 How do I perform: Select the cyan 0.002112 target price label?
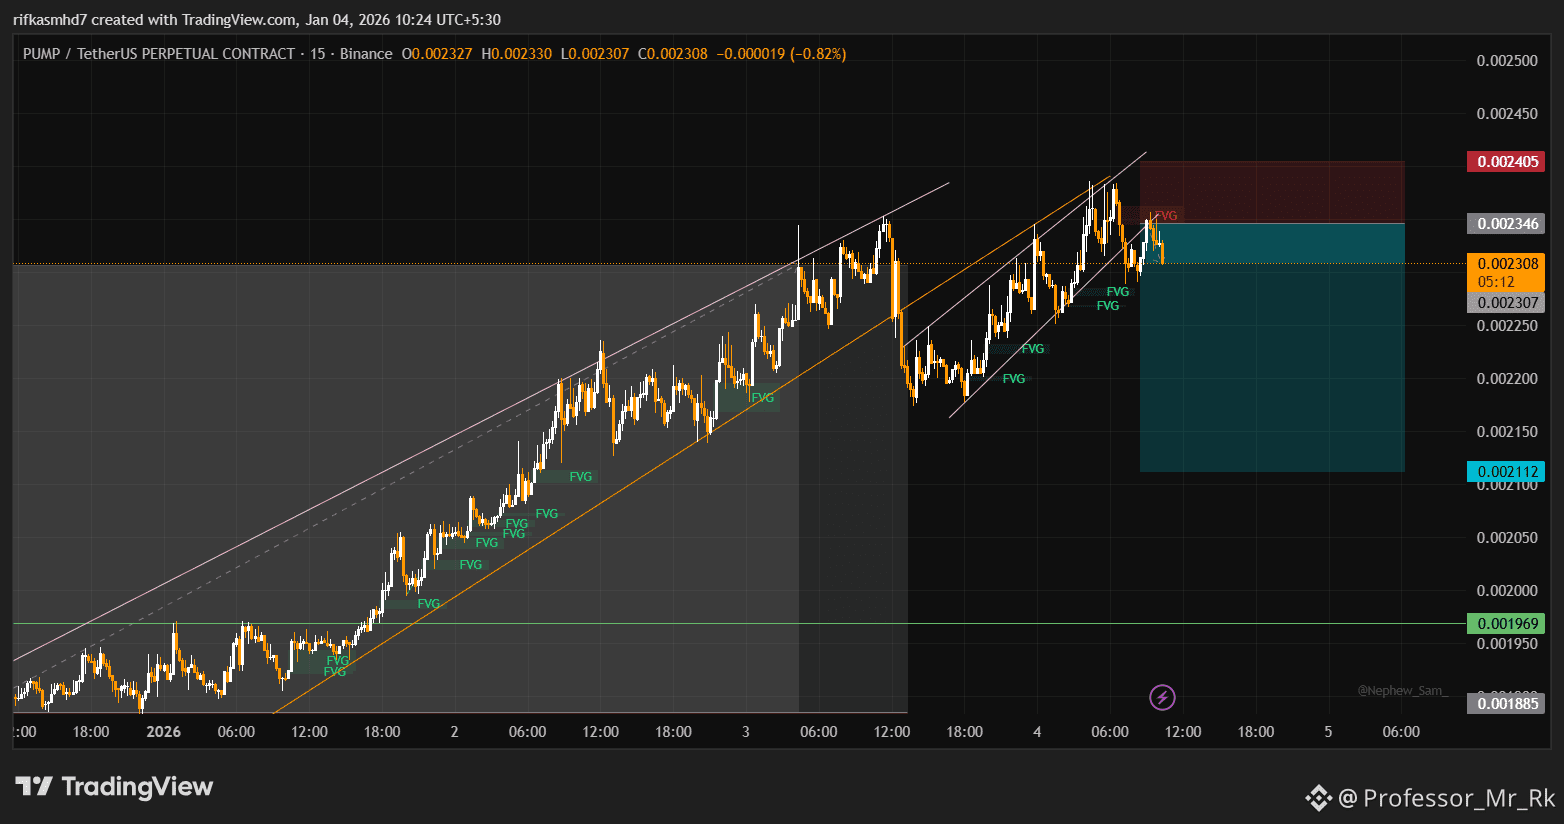point(1505,472)
